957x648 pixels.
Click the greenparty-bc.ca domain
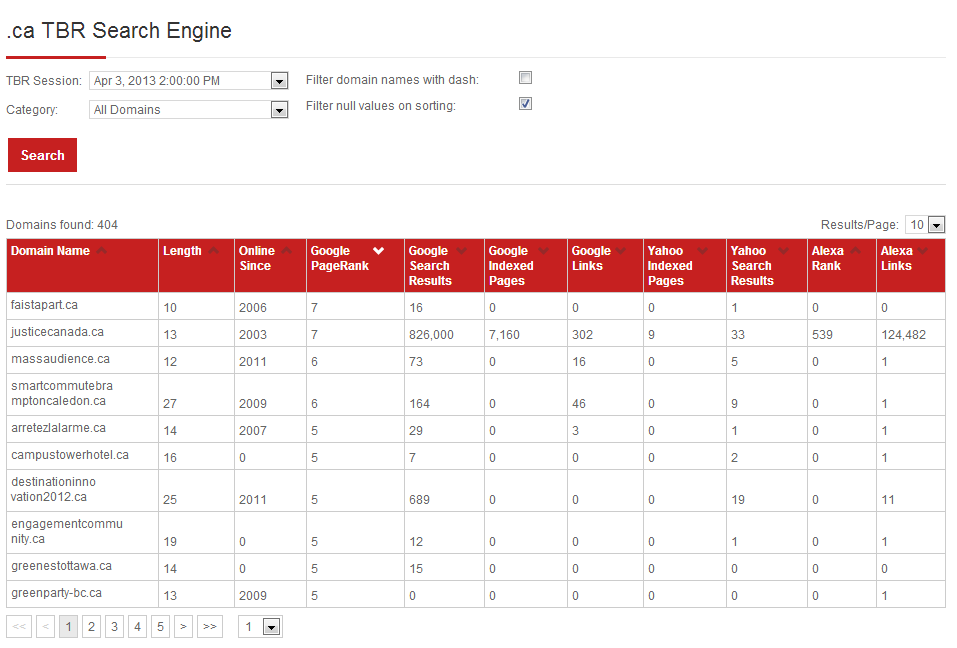[x=56, y=592]
